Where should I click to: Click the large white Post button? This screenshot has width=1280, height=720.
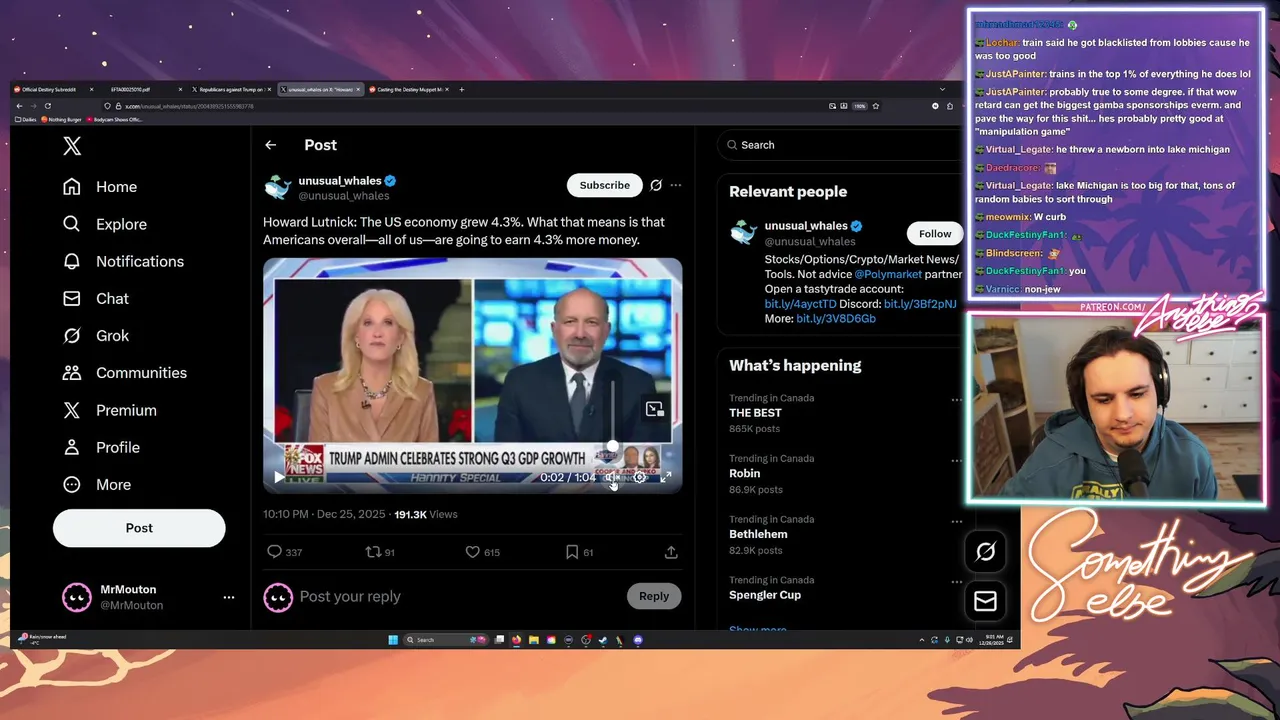[139, 528]
